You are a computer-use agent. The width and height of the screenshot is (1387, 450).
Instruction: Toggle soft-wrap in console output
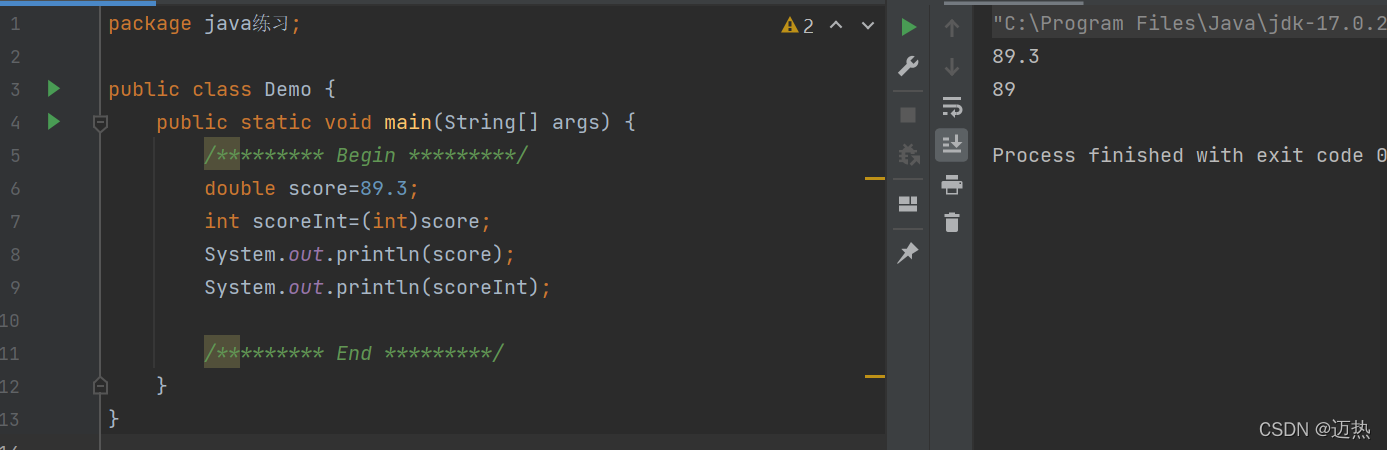tap(952, 106)
